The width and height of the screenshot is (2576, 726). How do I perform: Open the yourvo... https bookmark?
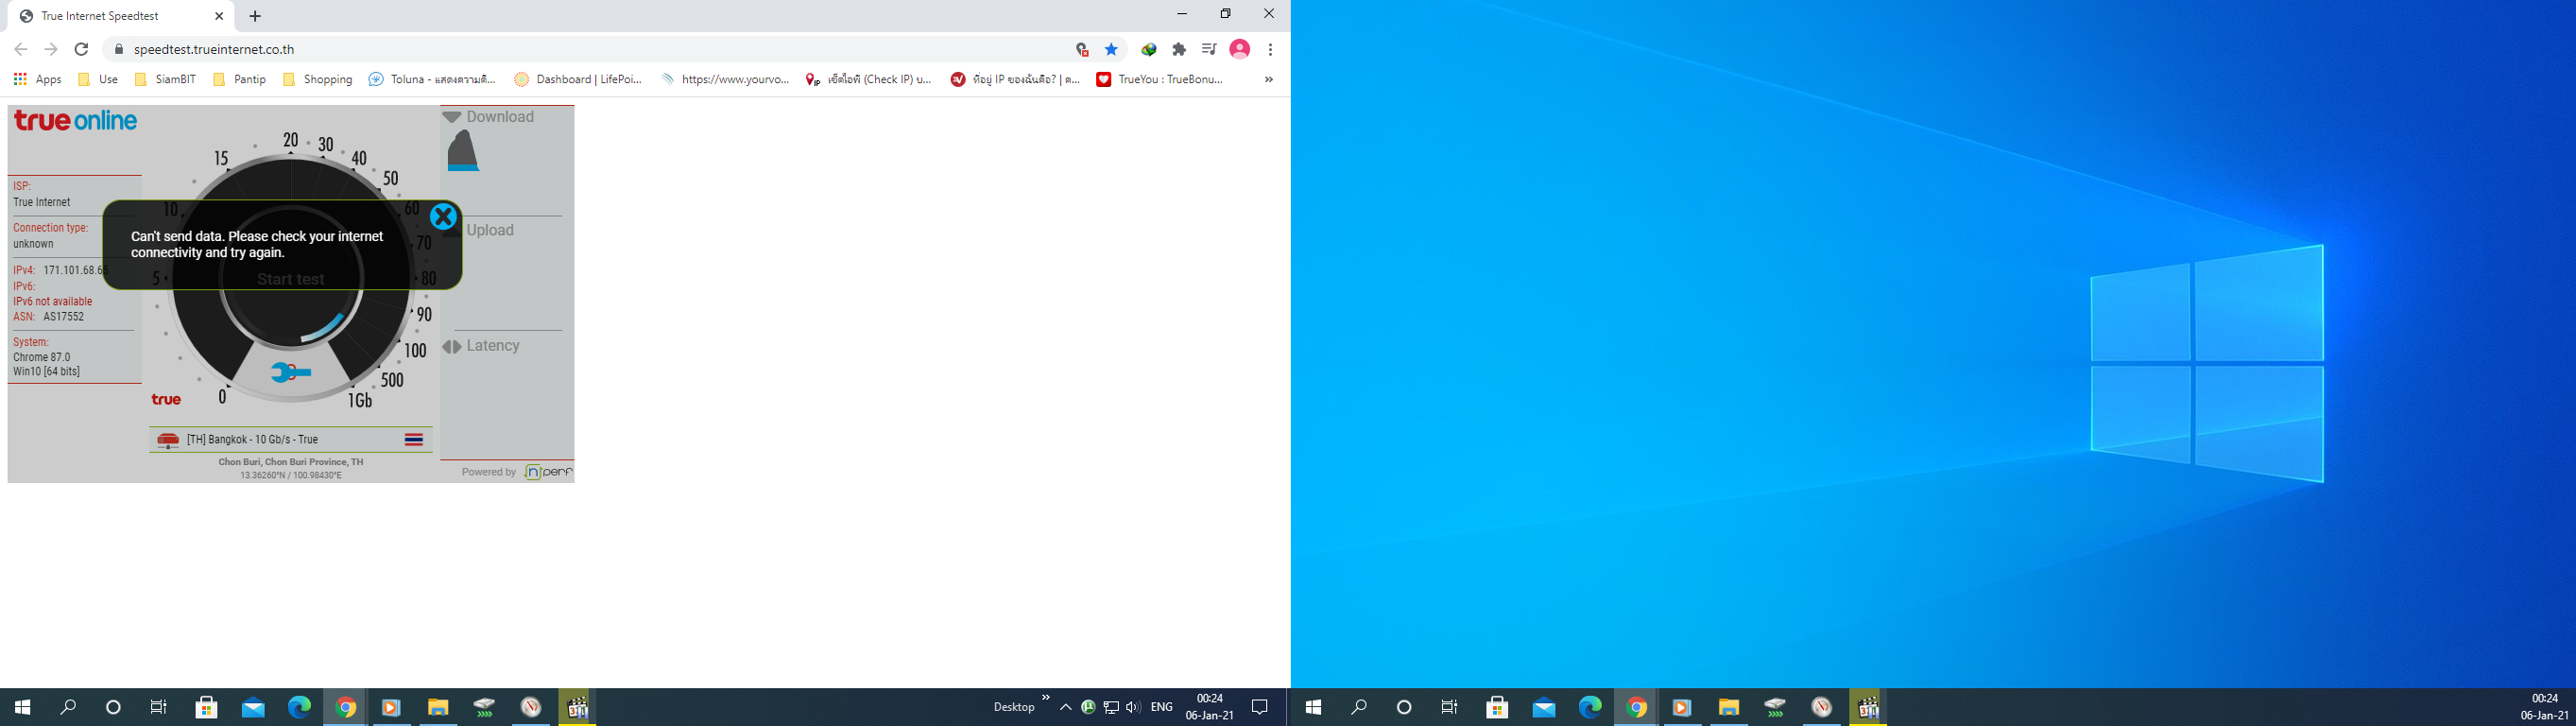tap(725, 79)
